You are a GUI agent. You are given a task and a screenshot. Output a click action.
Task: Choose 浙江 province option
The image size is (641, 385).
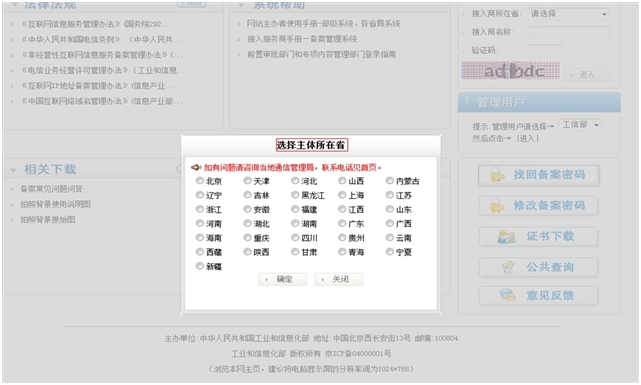coord(199,209)
